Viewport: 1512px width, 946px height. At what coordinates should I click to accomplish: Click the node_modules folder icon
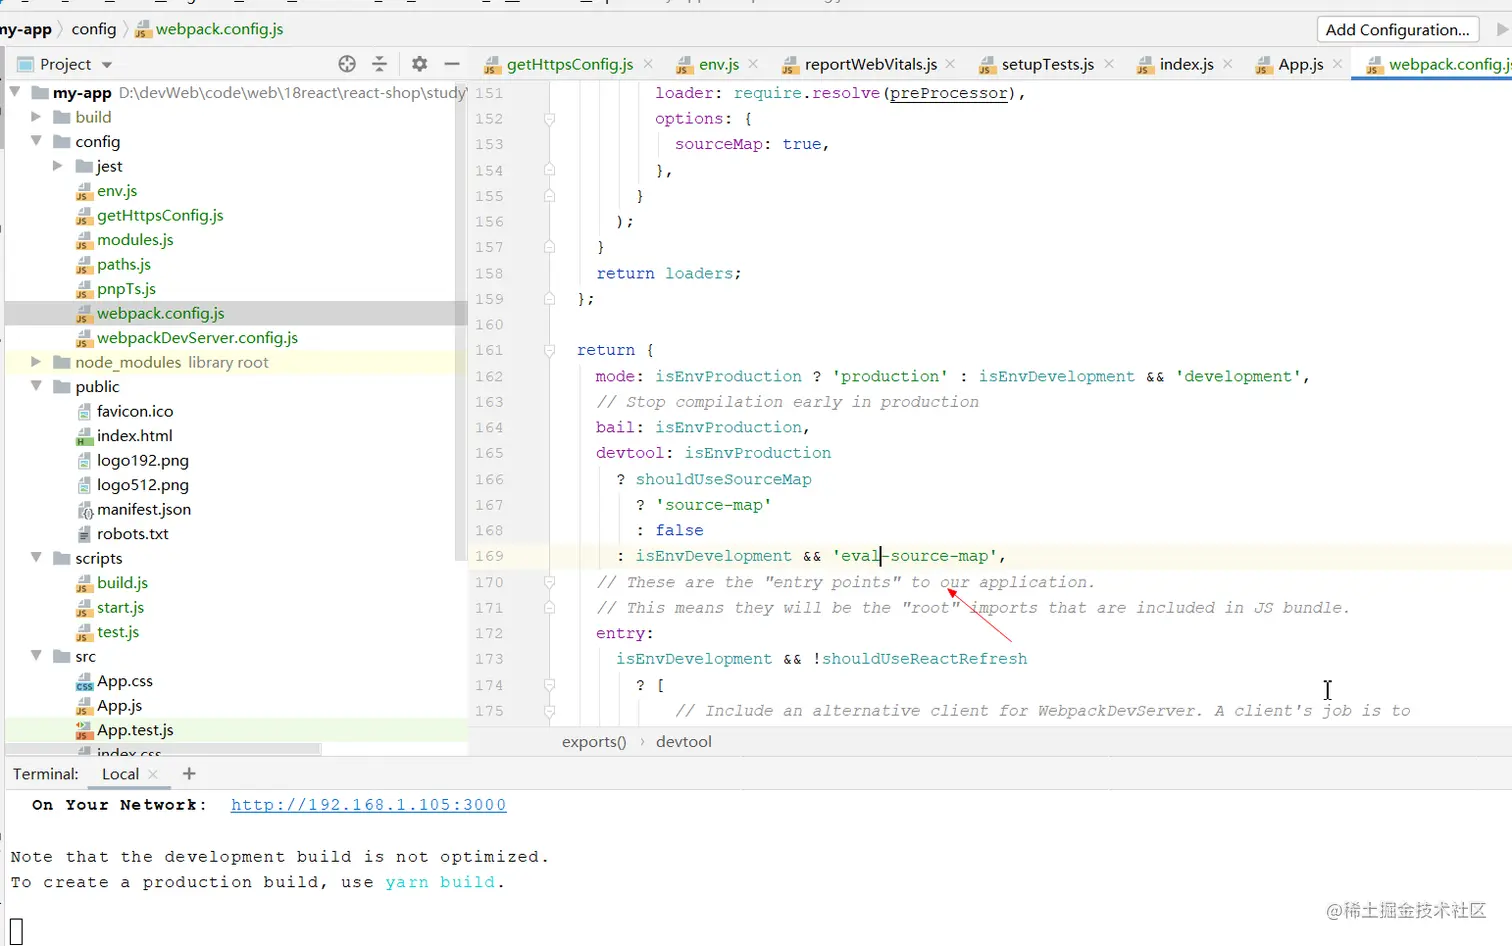[x=62, y=362]
